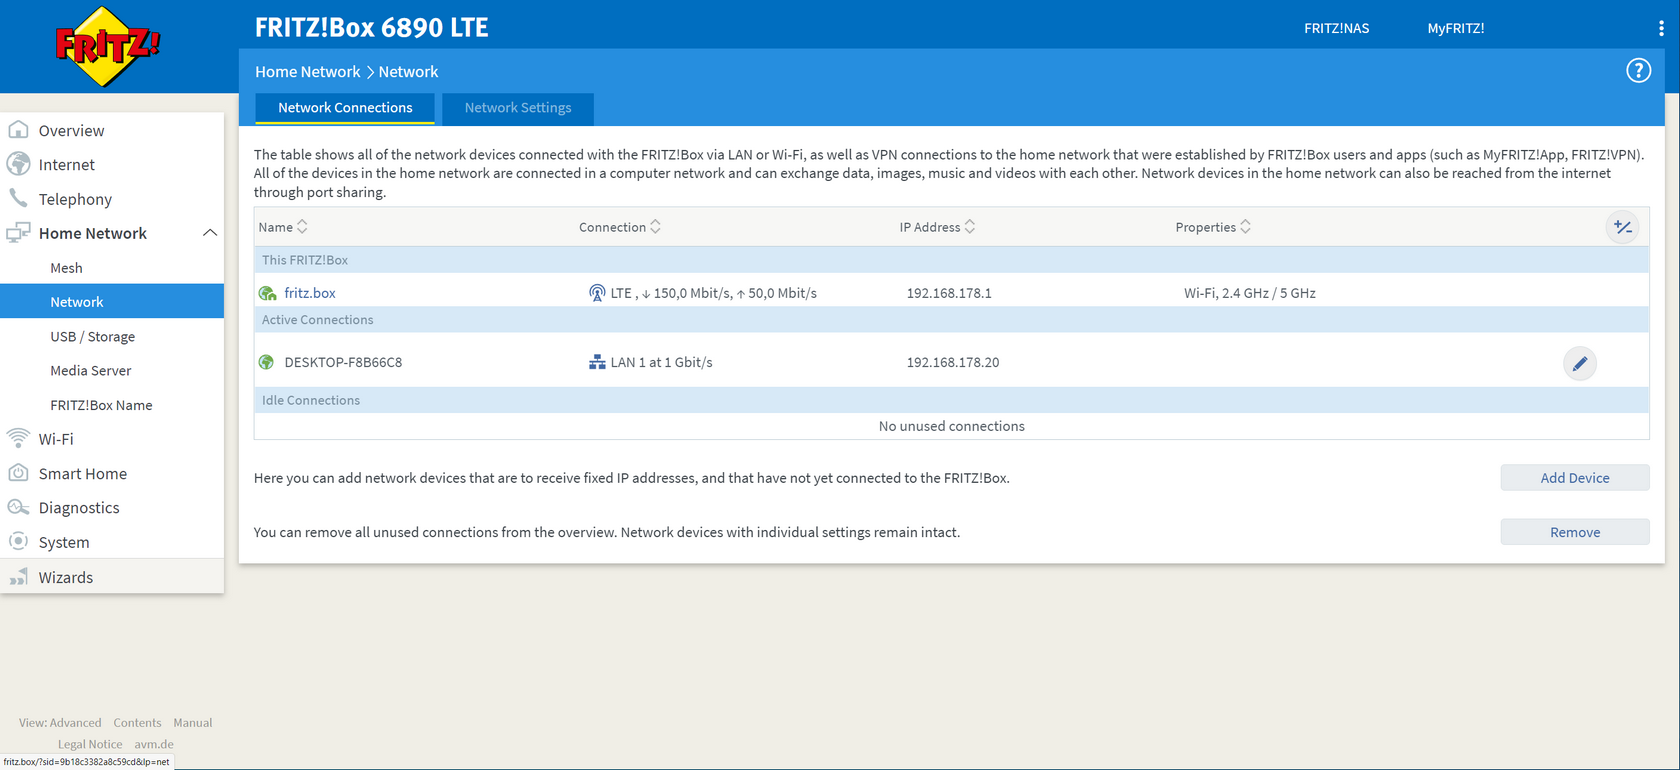Click the Smart Home icon
Viewport: 1680px width, 770px height.
[18, 473]
